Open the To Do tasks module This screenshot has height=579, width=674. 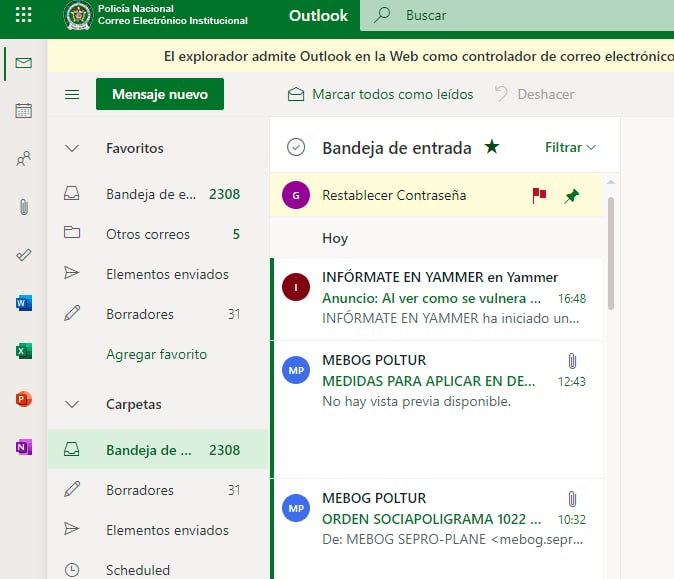[24, 255]
